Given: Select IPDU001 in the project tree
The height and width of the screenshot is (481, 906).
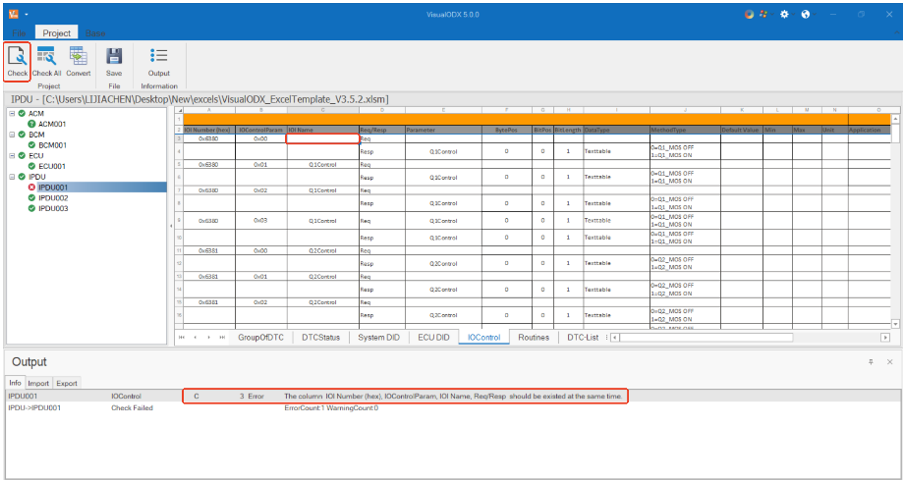Looking at the screenshot, I should 53,188.
